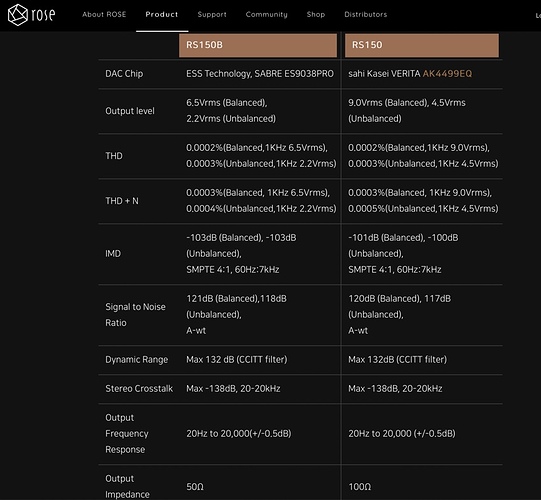Click the Output Frequency Response label
The height and width of the screenshot is (500, 541).
tap(127, 433)
